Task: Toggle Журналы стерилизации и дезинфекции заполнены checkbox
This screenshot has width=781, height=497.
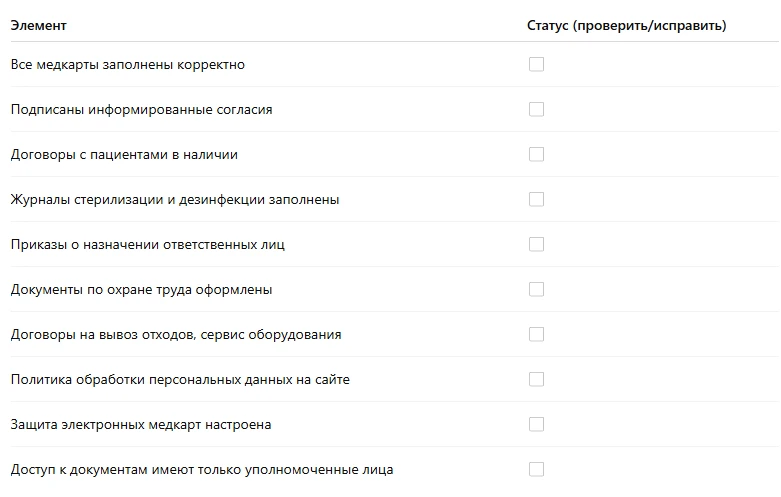Action: pyautogui.click(x=536, y=199)
